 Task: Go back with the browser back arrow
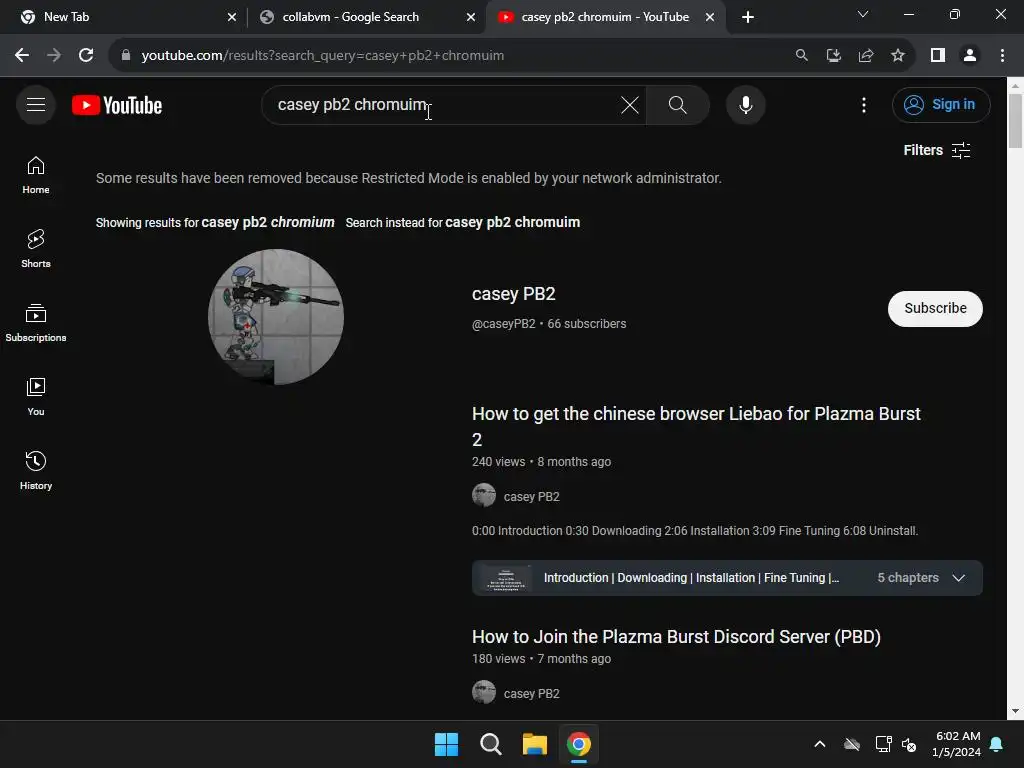(x=22, y=56)
